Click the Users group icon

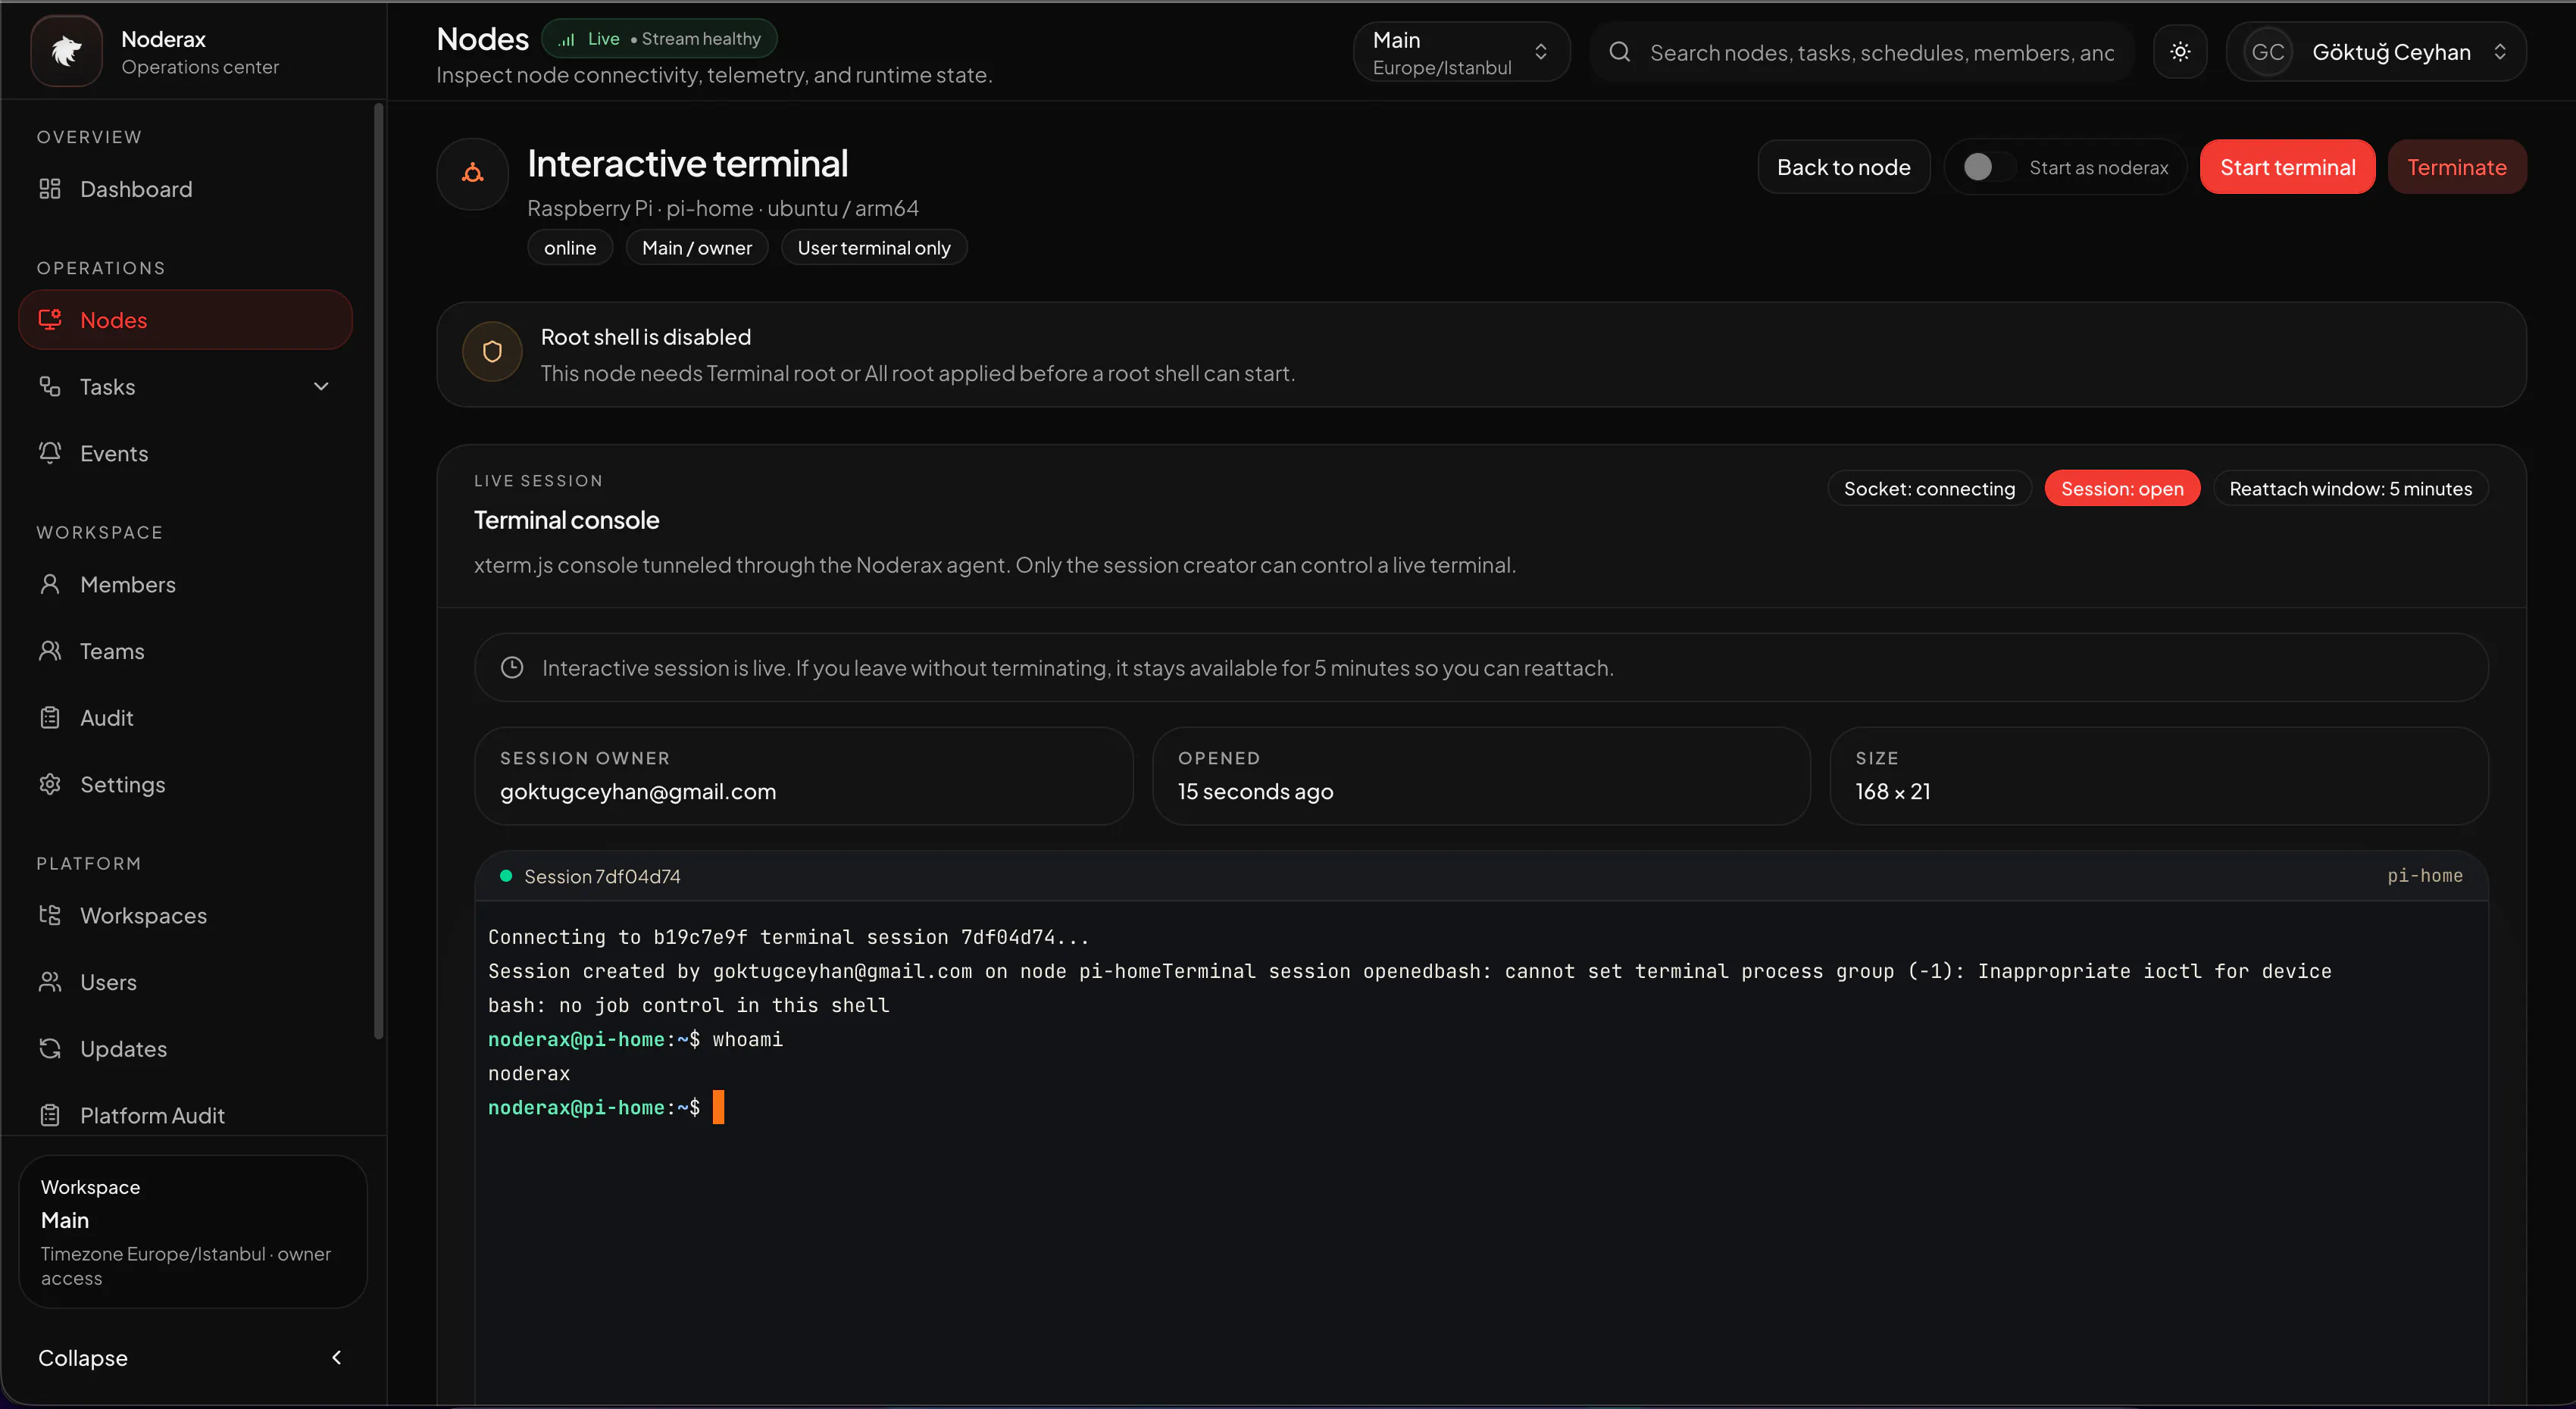[50, 982]
